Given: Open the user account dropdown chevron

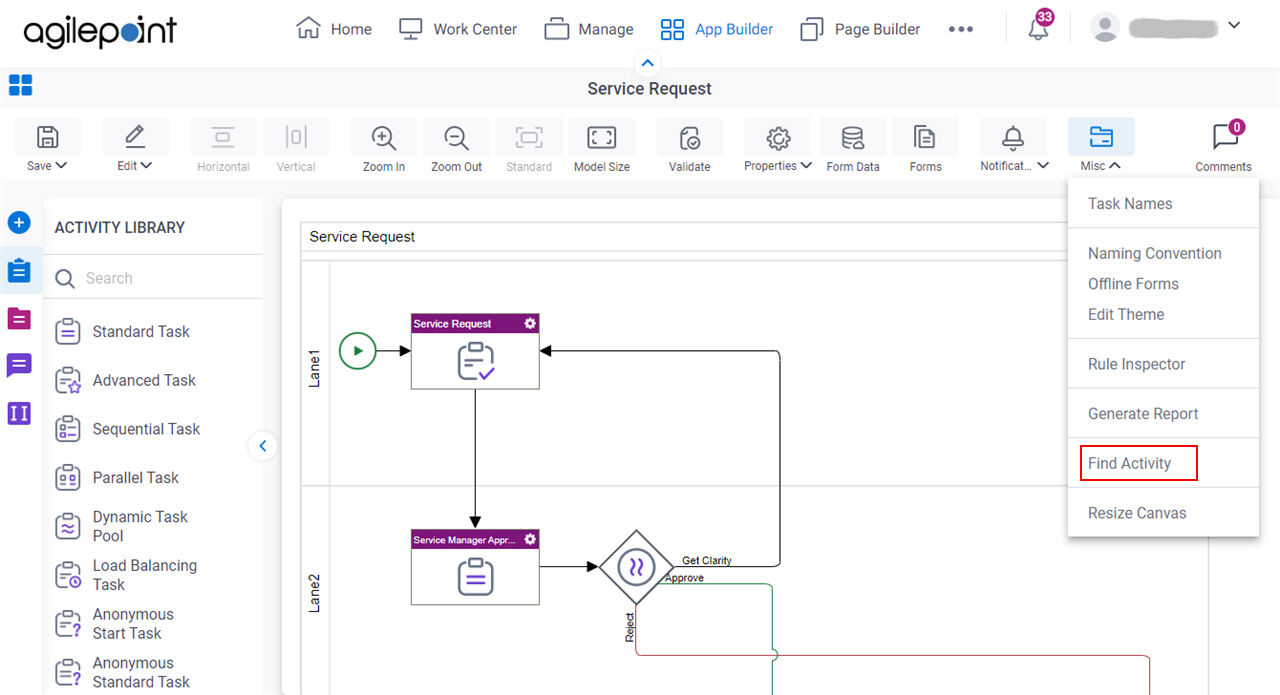Looking at the screenshot, I should coord(1233,26).
